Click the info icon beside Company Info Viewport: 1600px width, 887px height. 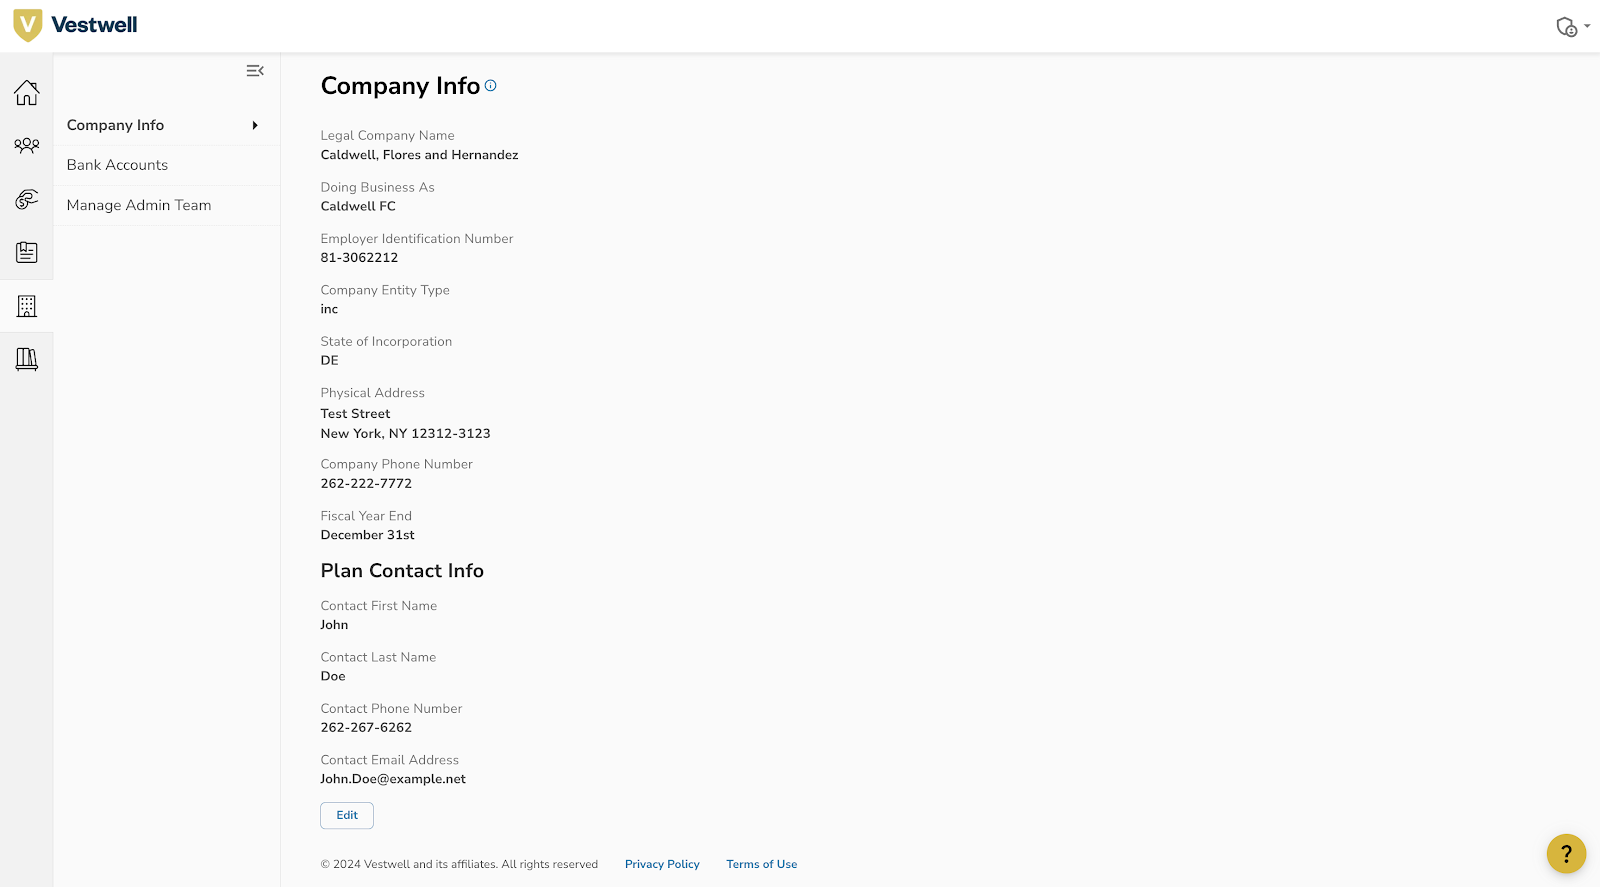pyautogui.click(x=491, y=86)
